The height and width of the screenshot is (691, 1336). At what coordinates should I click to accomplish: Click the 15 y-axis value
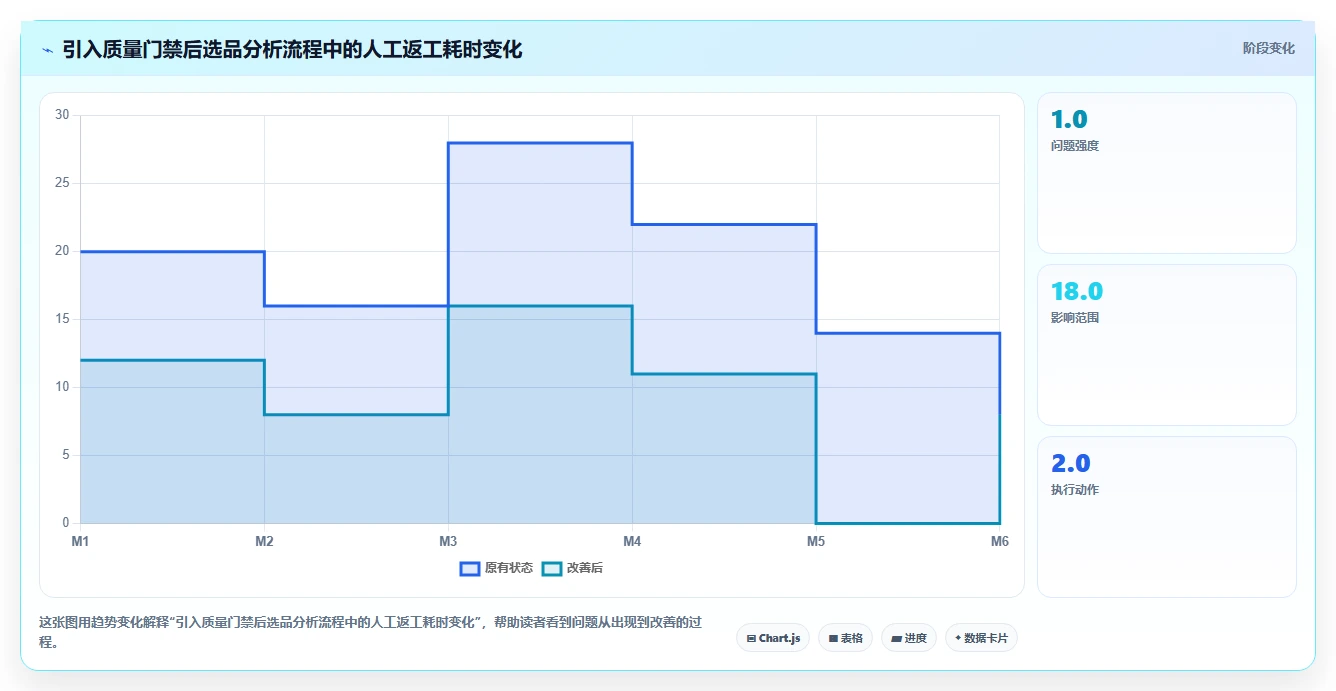62,319
